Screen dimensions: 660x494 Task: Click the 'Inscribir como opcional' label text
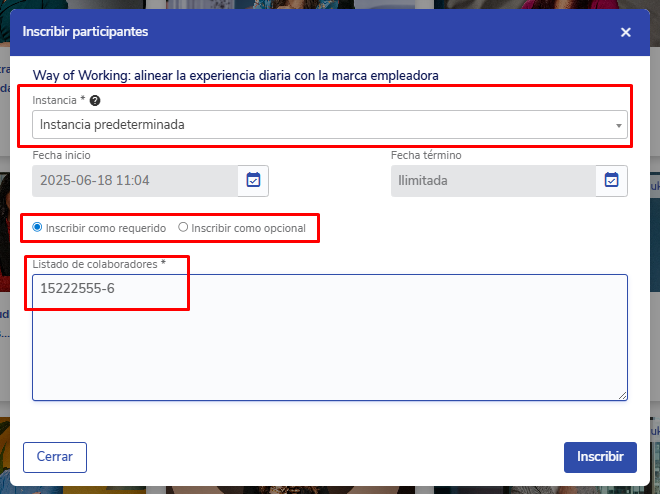click(x=248, y=228)
